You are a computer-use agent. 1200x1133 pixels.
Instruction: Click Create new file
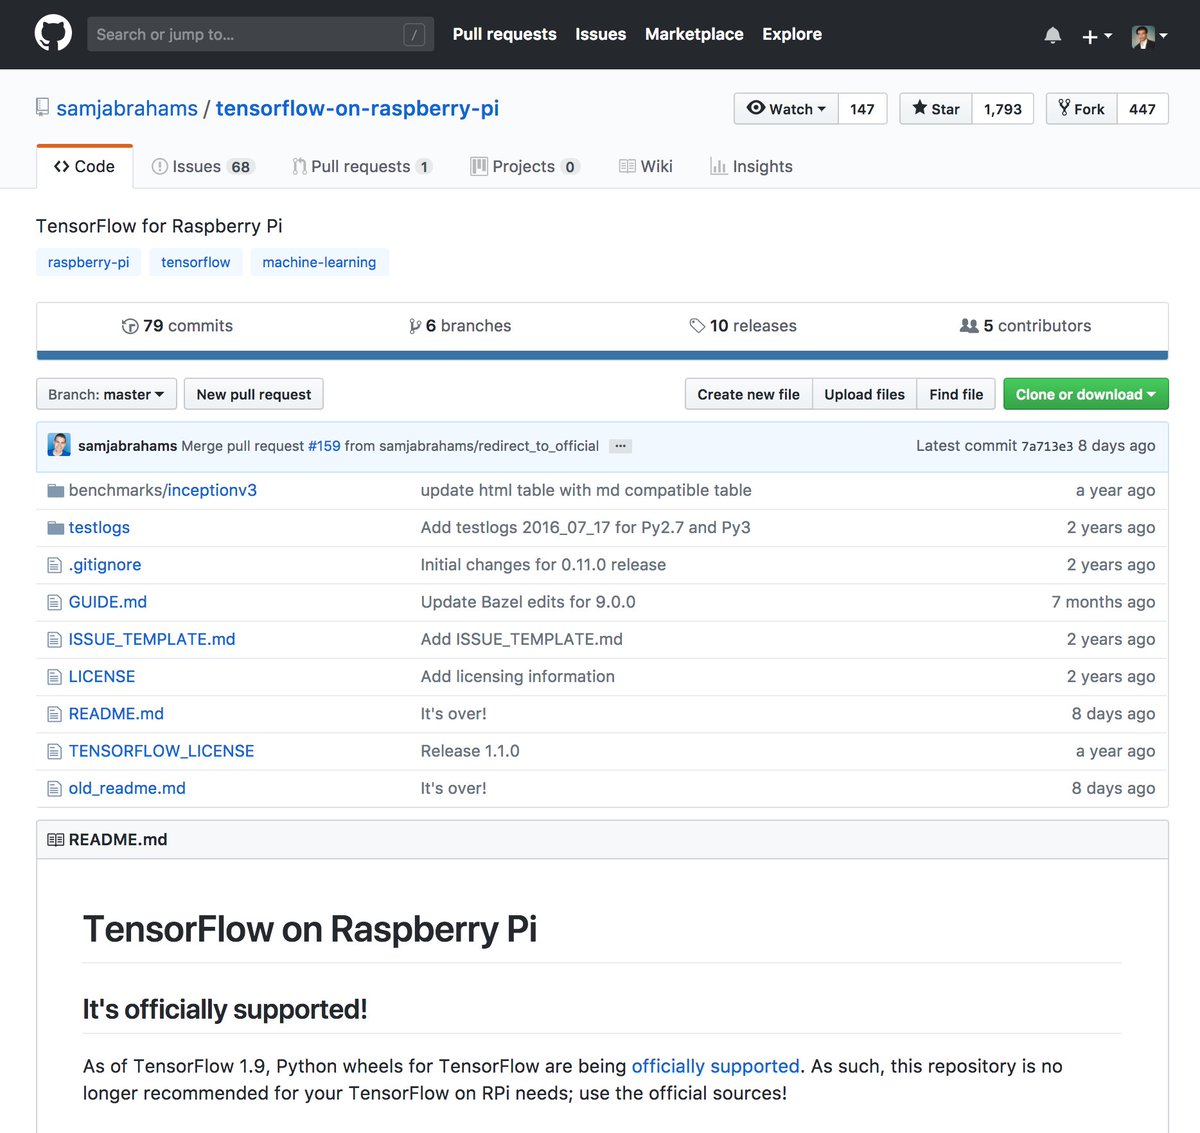[x=748, y=394]
